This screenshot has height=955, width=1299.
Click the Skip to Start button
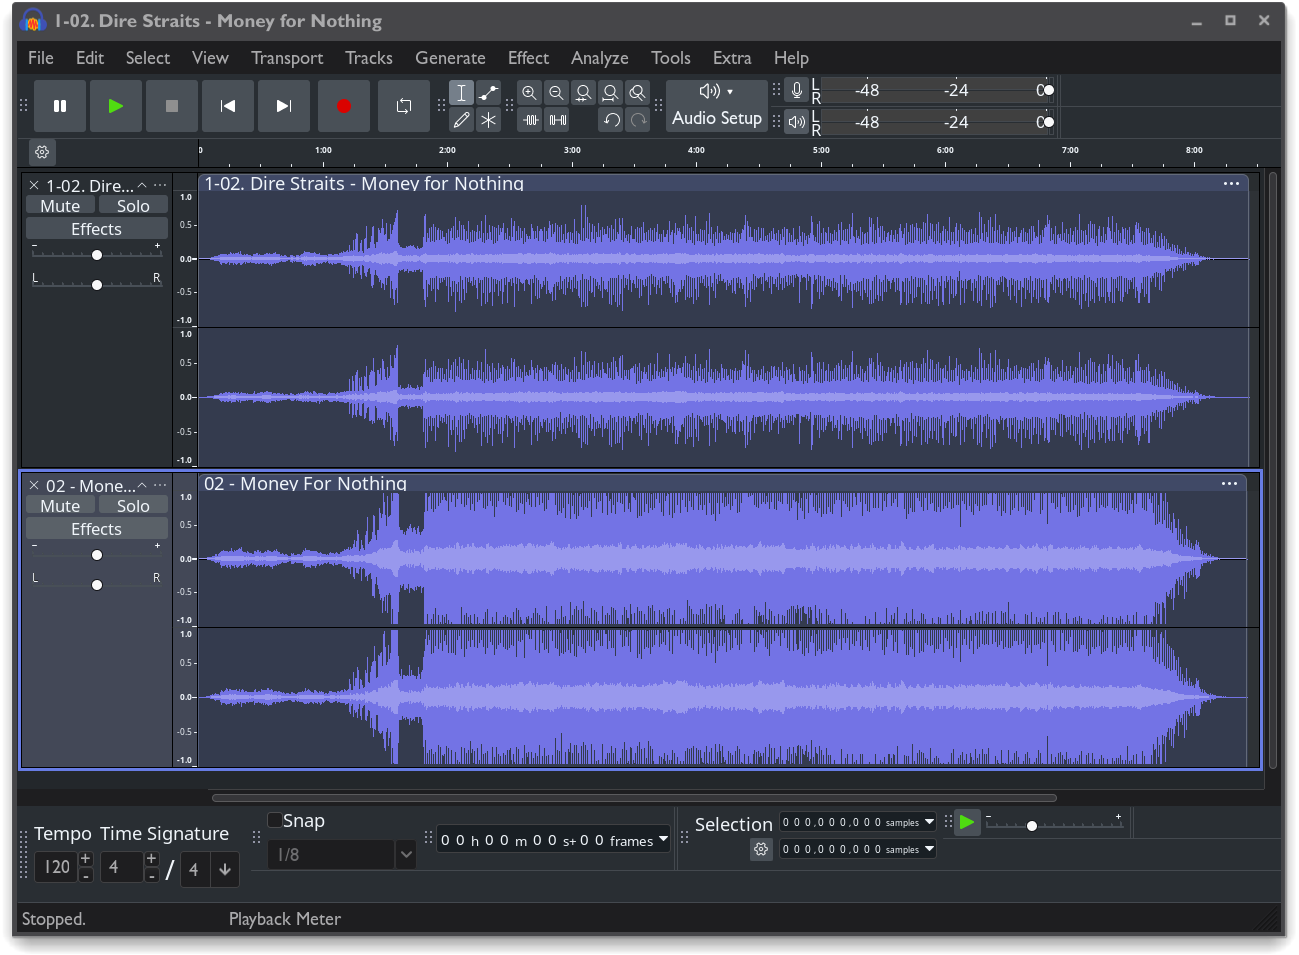228,106
